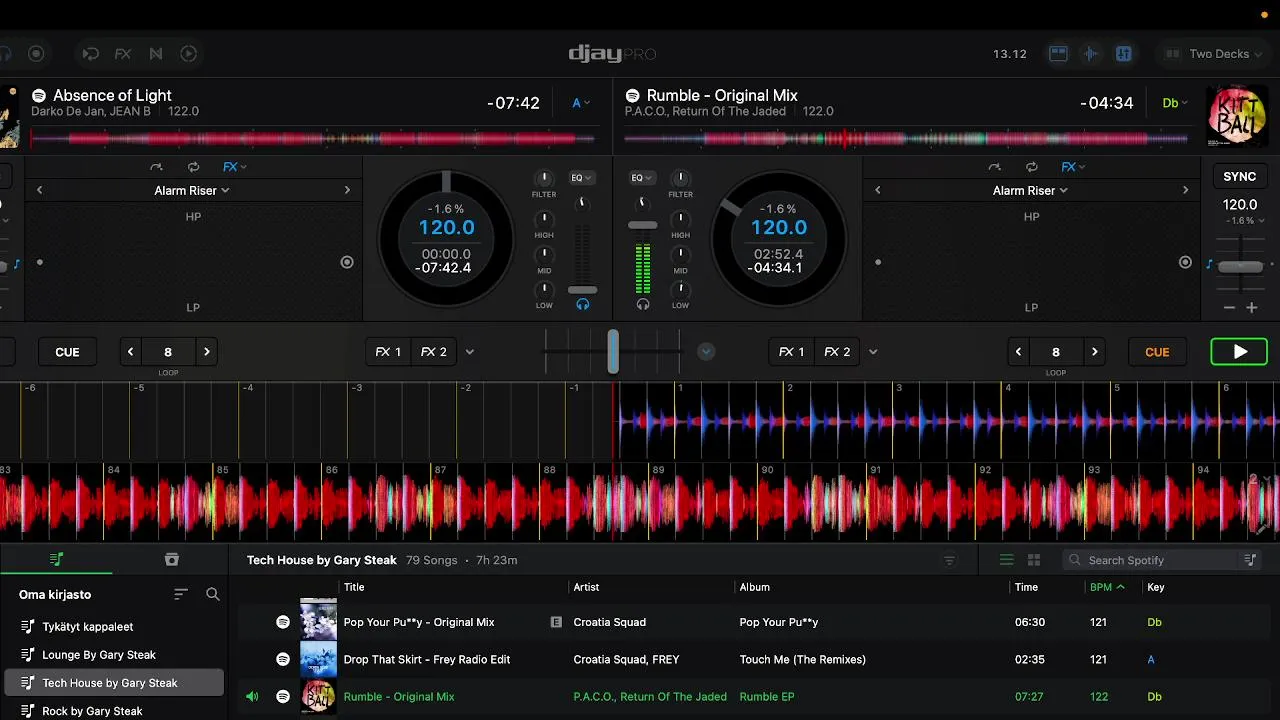This screenshot has height=720, width=1280.
Task: Click the sampler icon left of FX in the top toolbar
Action: 90,54
